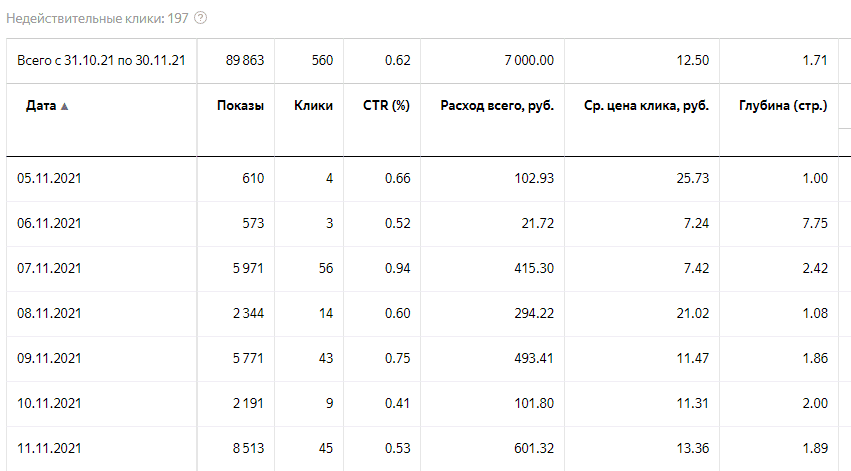Click the 09.11.2021 date cell

tap(49, 358)
